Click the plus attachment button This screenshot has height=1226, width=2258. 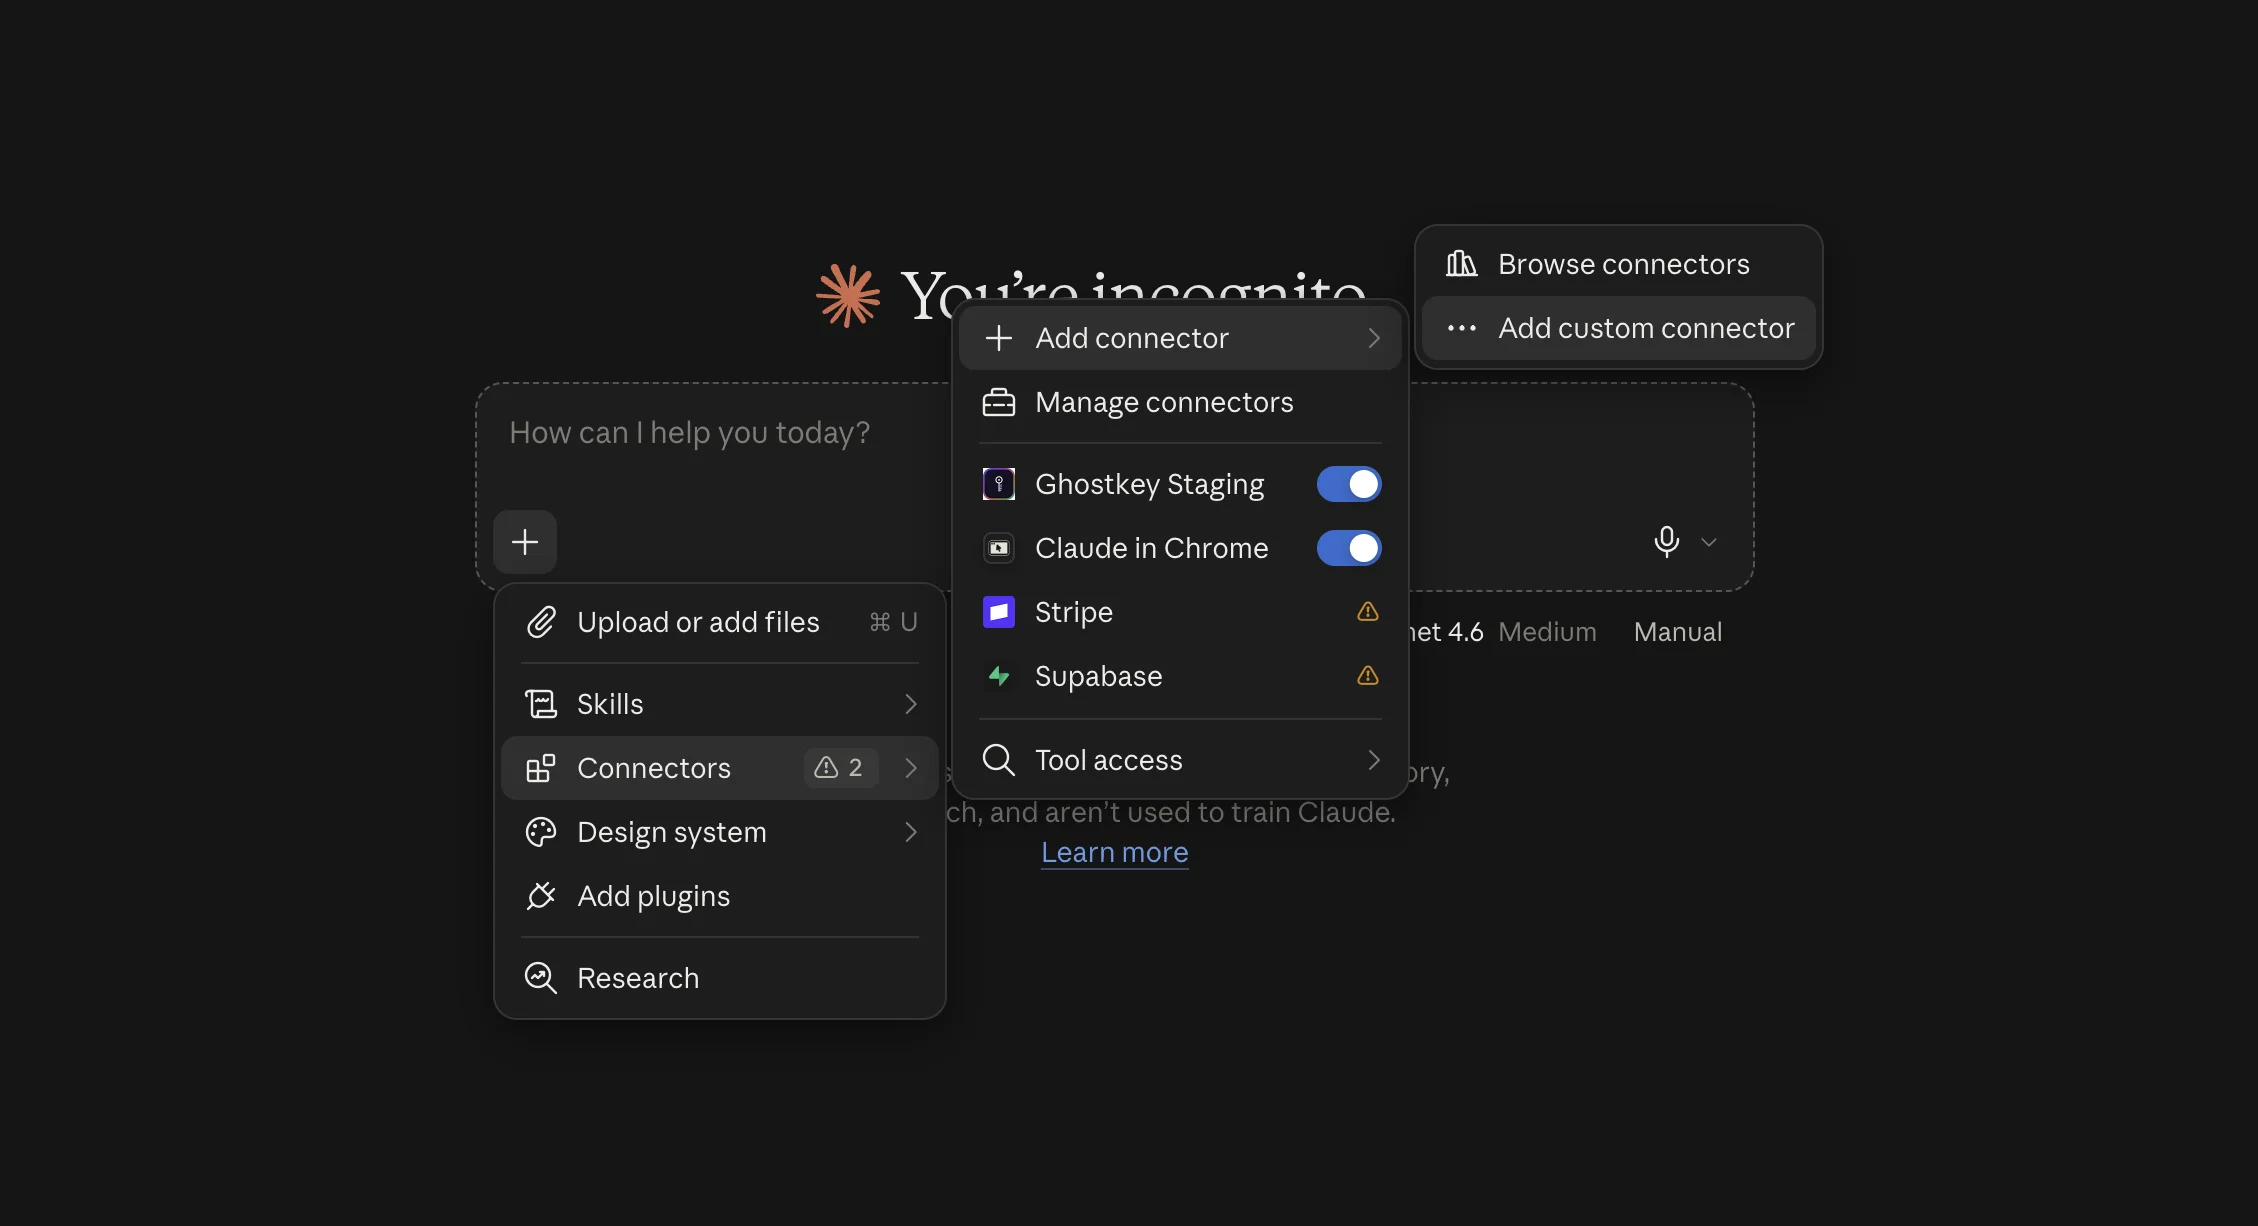coord(525,542)
